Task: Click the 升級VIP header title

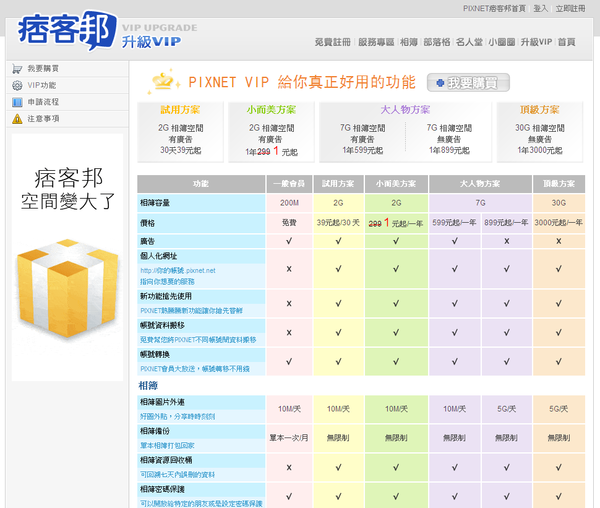Action: point(152,42)
